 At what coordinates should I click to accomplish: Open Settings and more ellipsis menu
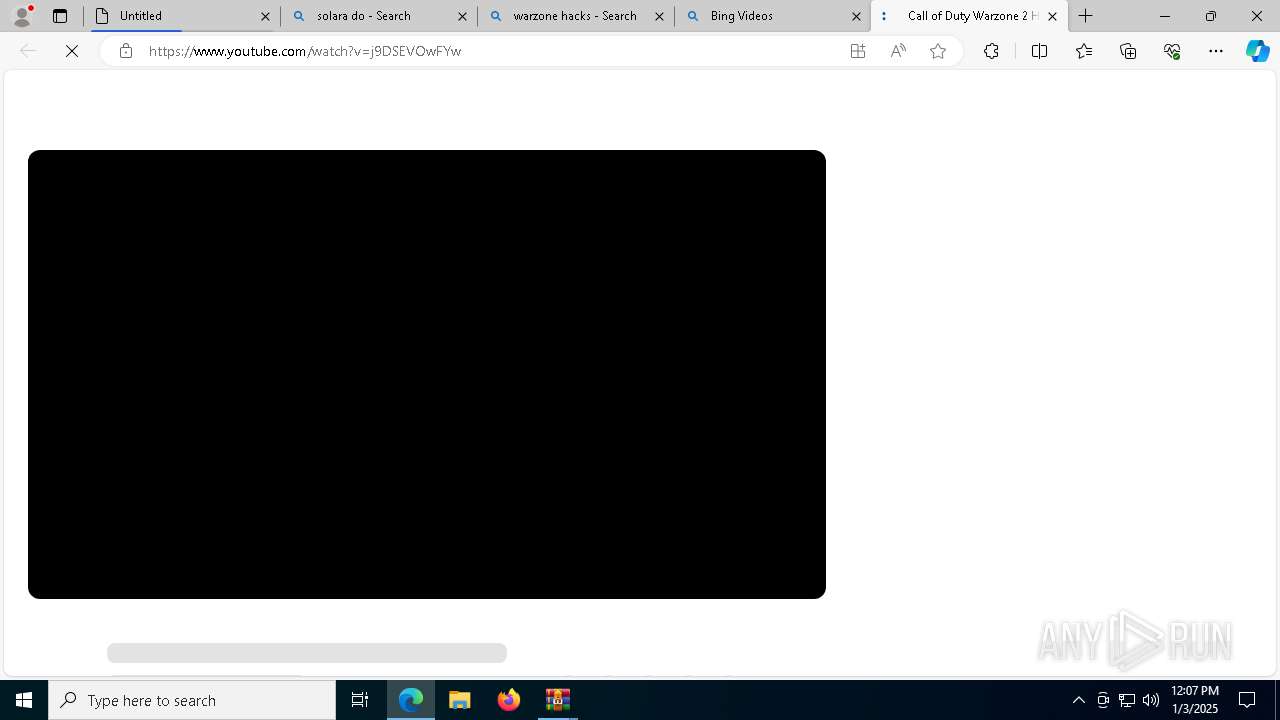tap(1216, 51)
